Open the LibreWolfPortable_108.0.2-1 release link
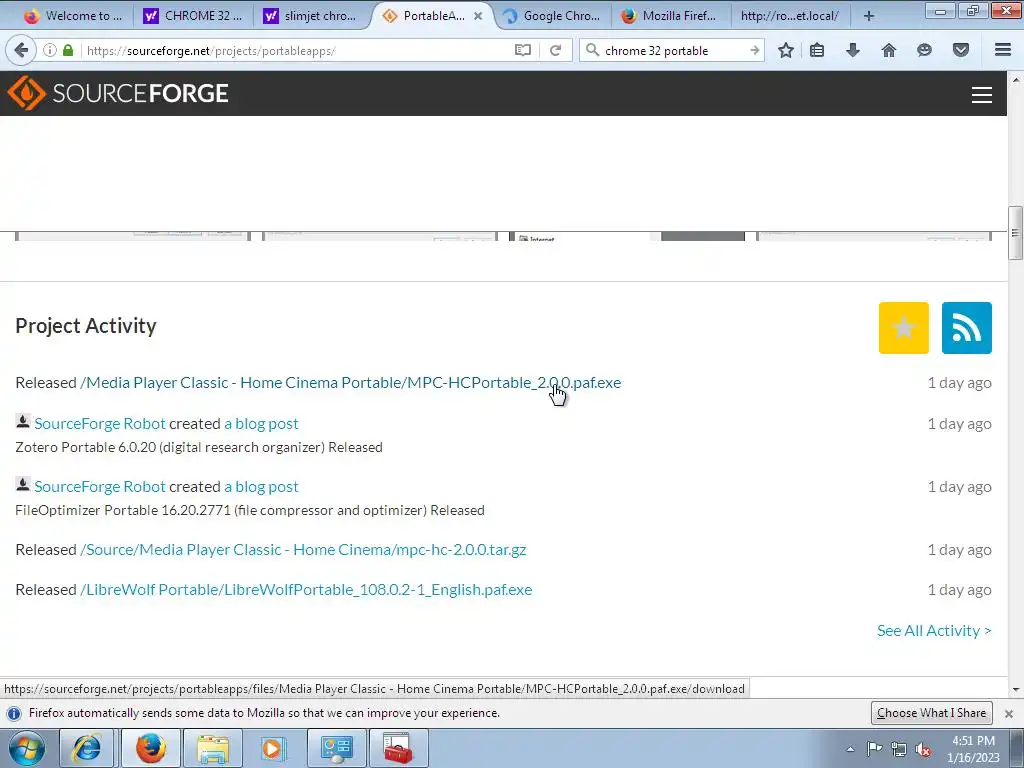Image resolution: width=1024 pixels, height=768 pixels. (x=306, y=590)
